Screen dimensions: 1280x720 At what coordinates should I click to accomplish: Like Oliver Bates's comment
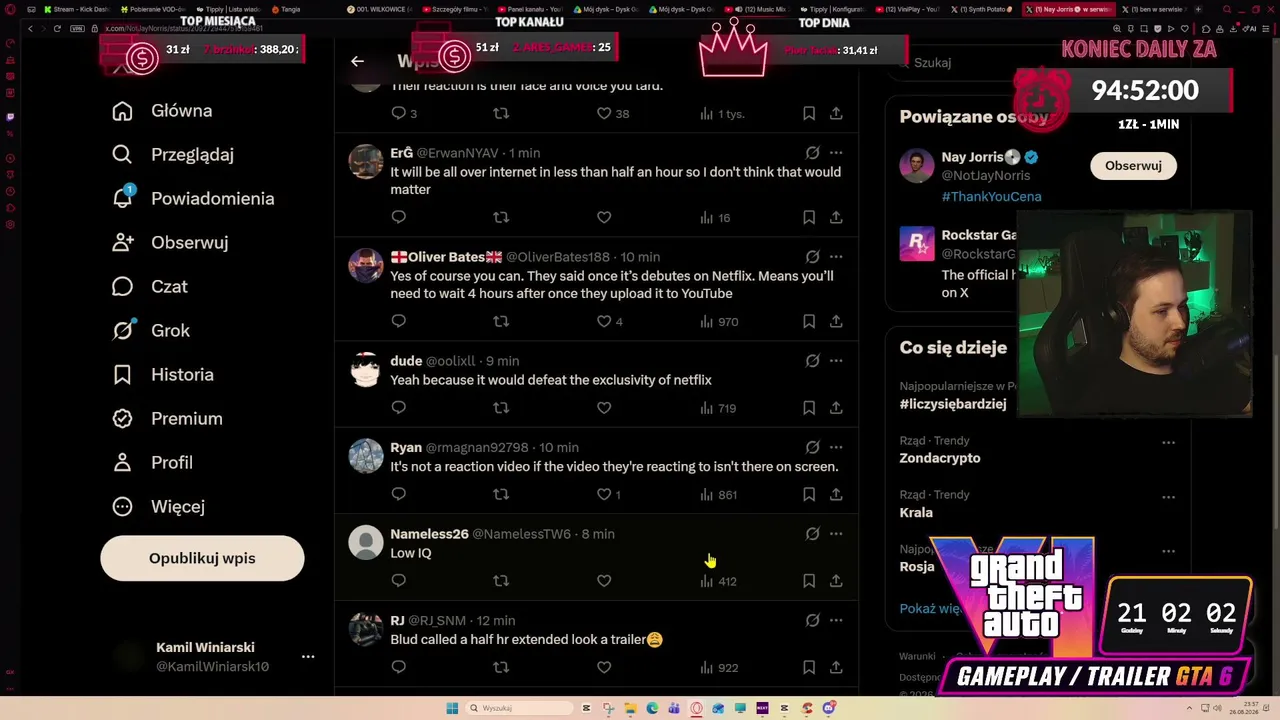pos(604,321)
